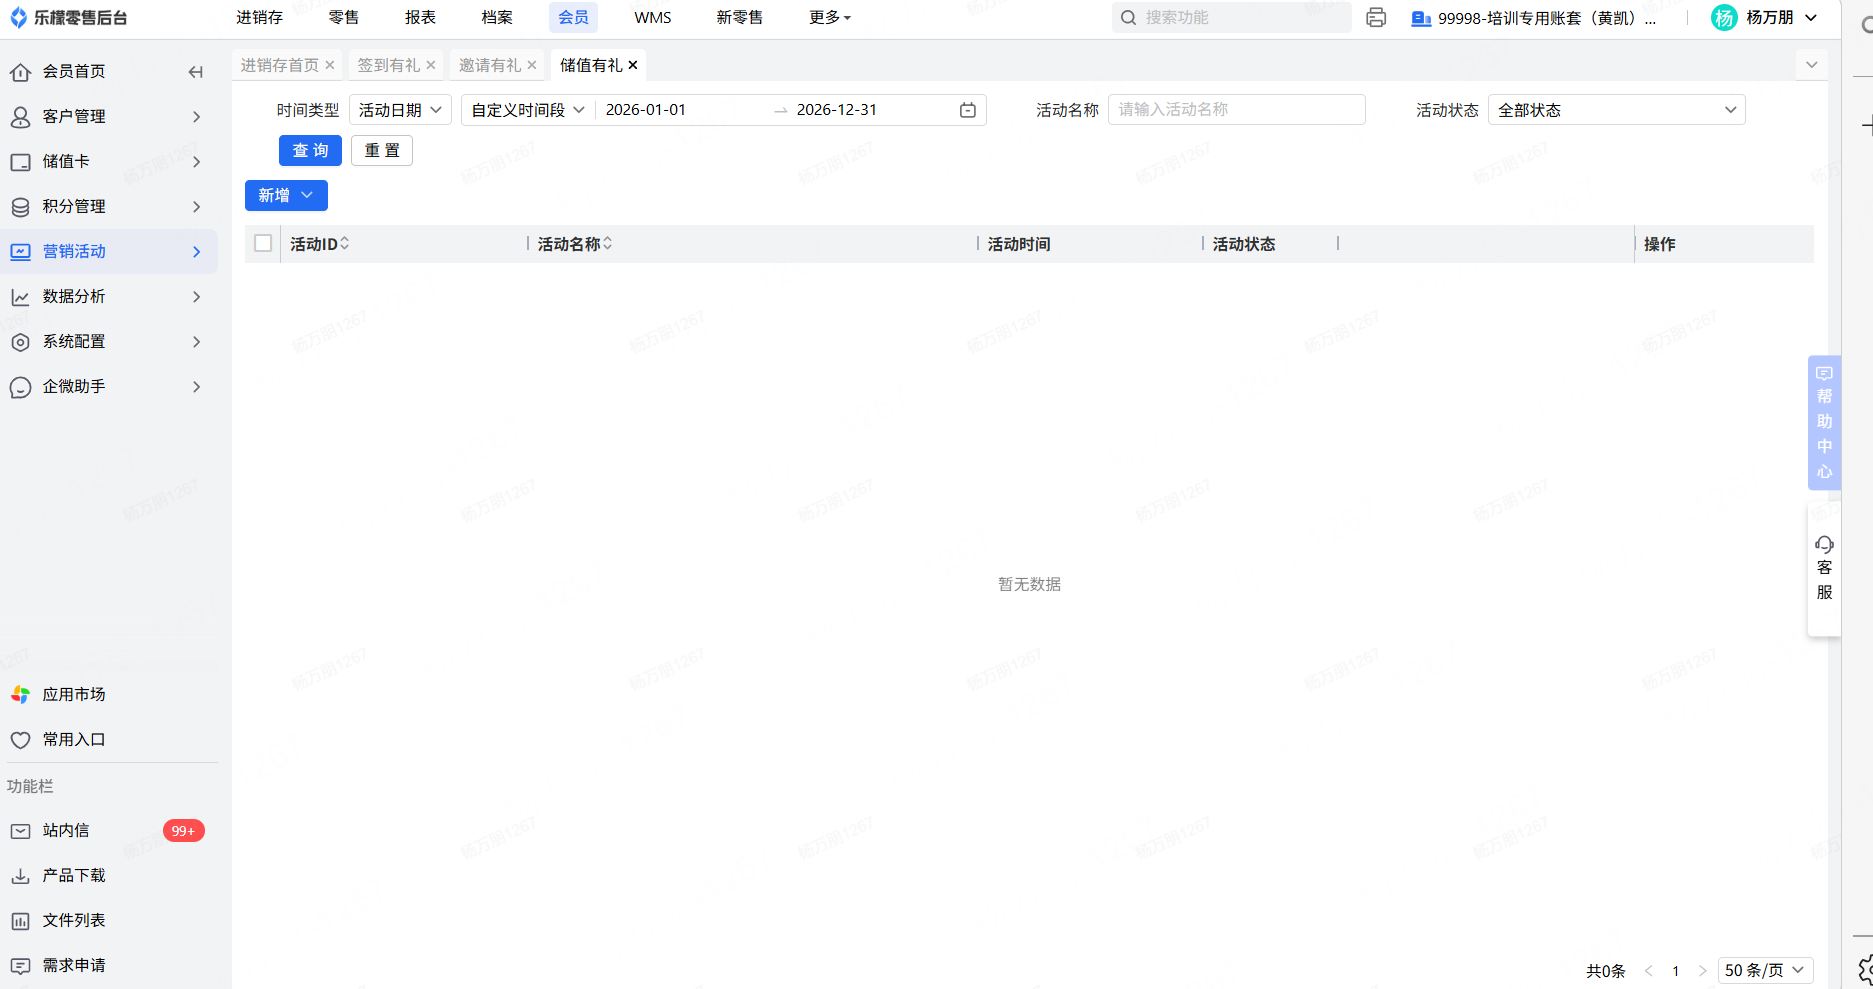Click the 数据分析 chart icon
This screenshot has height=989, width=1873.
click(x=20, y=296)
